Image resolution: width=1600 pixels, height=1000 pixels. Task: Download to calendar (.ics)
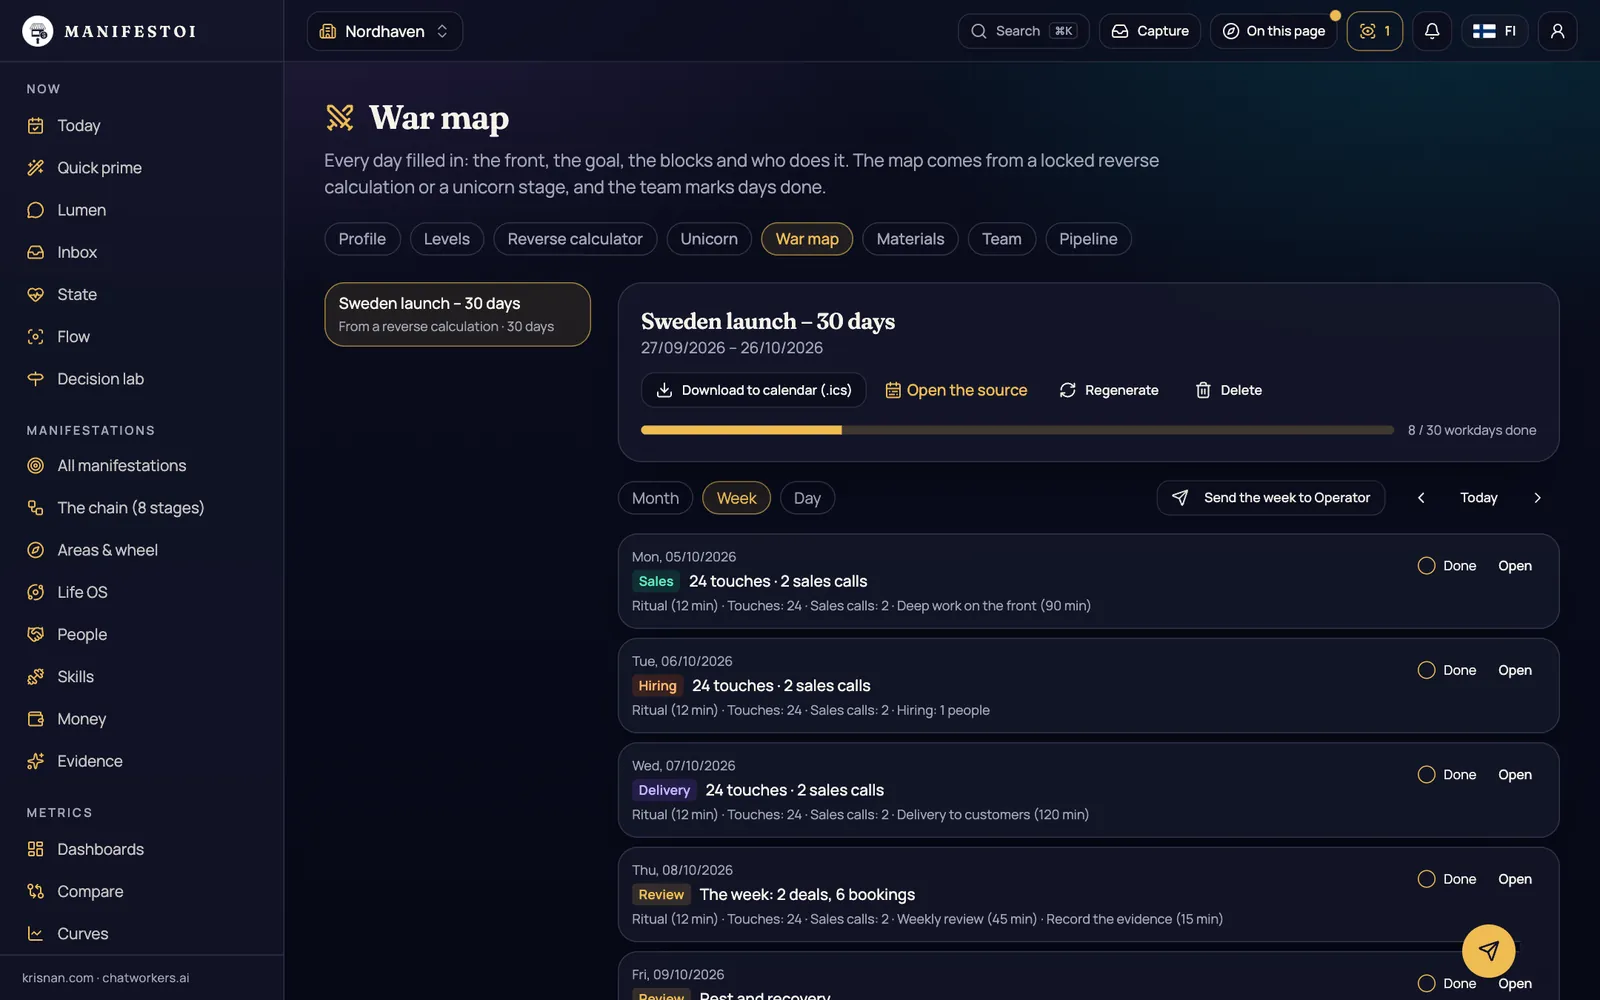point(754,390)
